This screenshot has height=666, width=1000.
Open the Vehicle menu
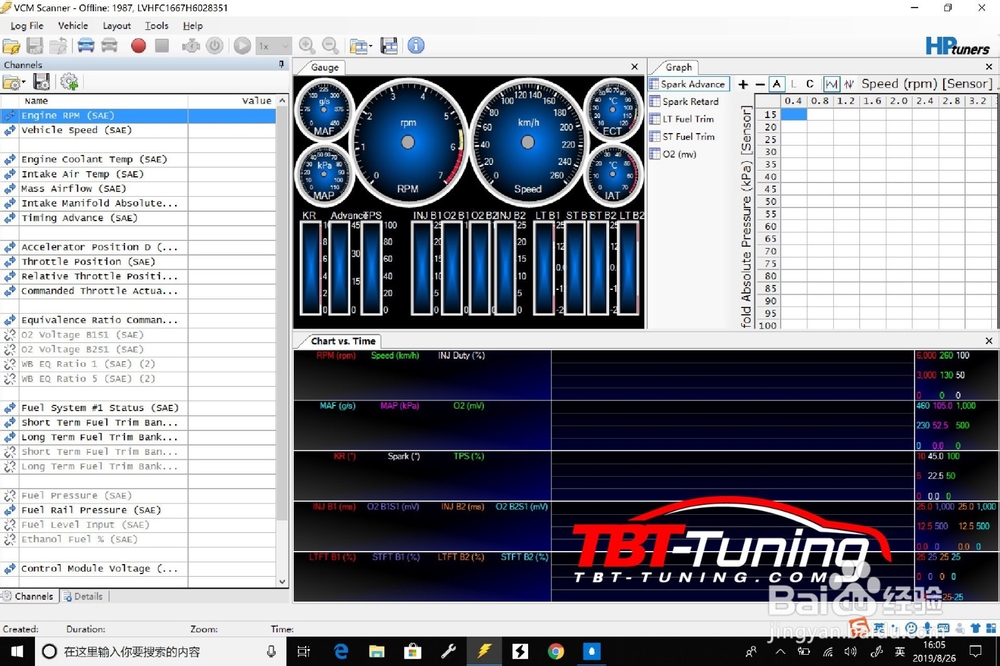[x=73, y=26]
